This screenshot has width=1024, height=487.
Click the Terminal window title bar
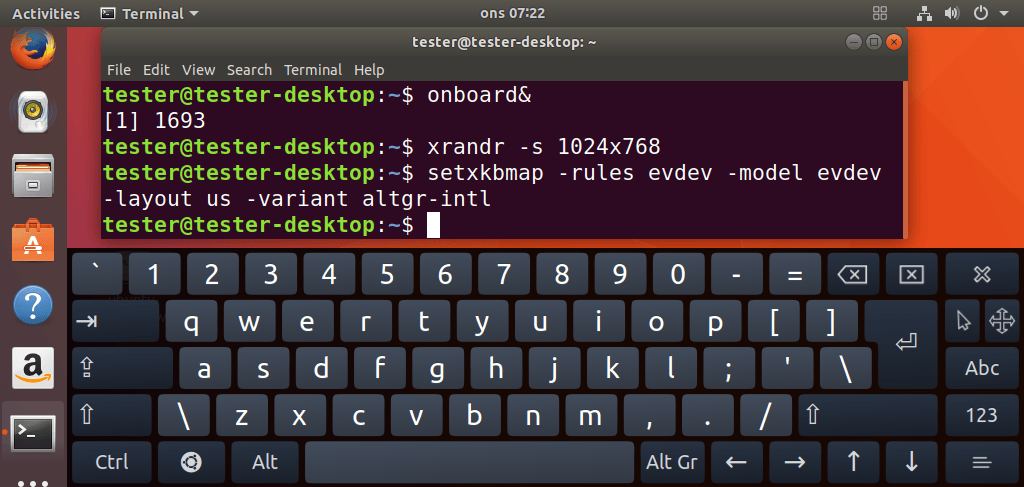pyautogui.click(x=504, y=42)
